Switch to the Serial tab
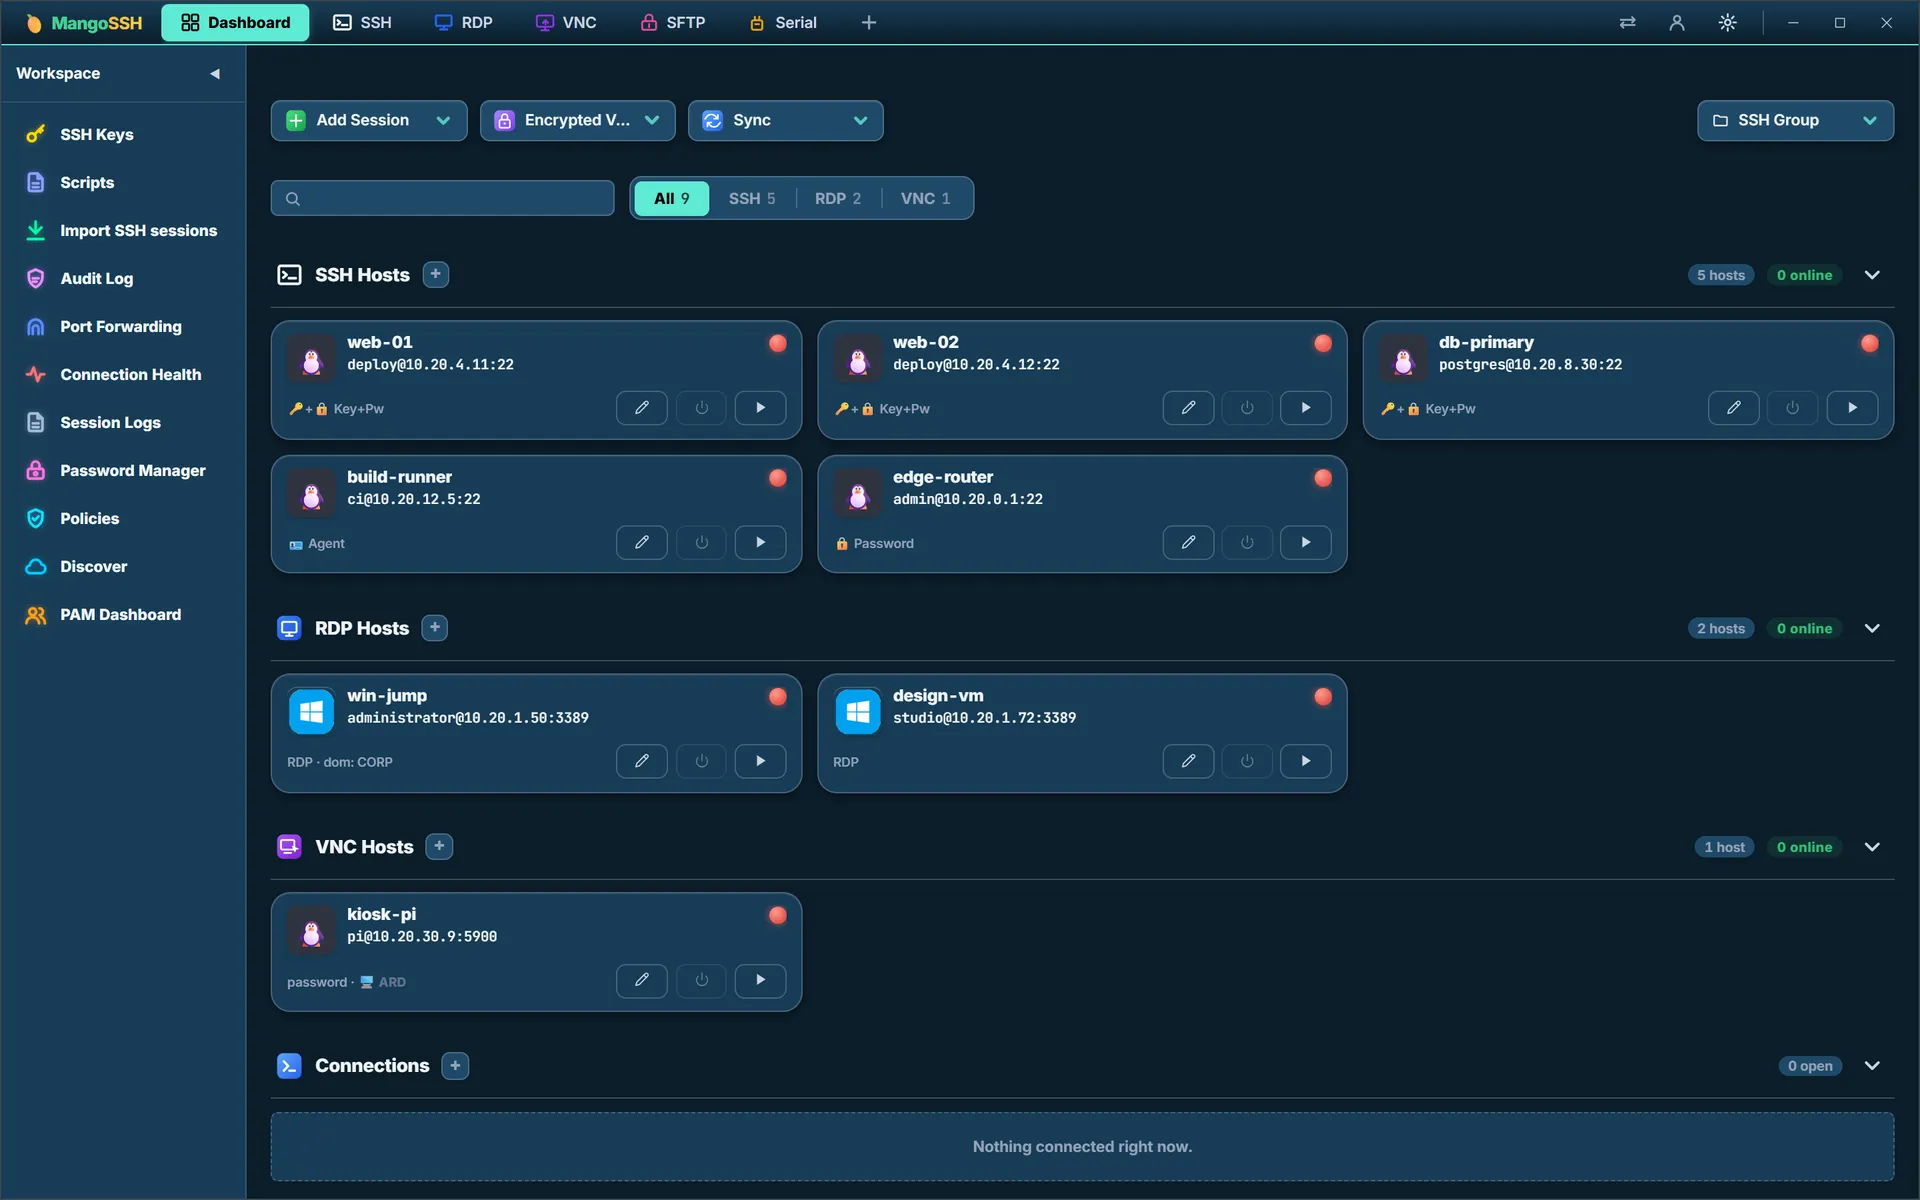1920x1200 pixels. point(784,22)
